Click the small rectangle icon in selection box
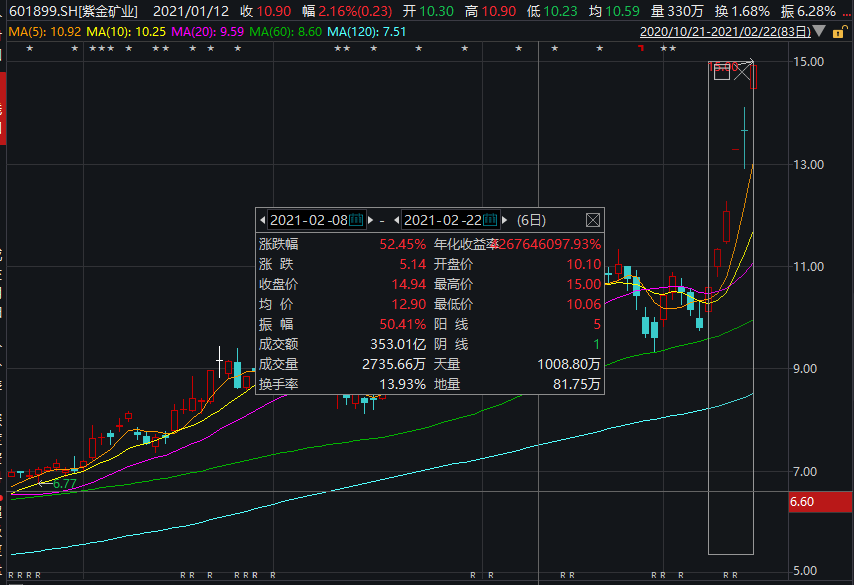This screenshot has width=854, height=585. 722,72
